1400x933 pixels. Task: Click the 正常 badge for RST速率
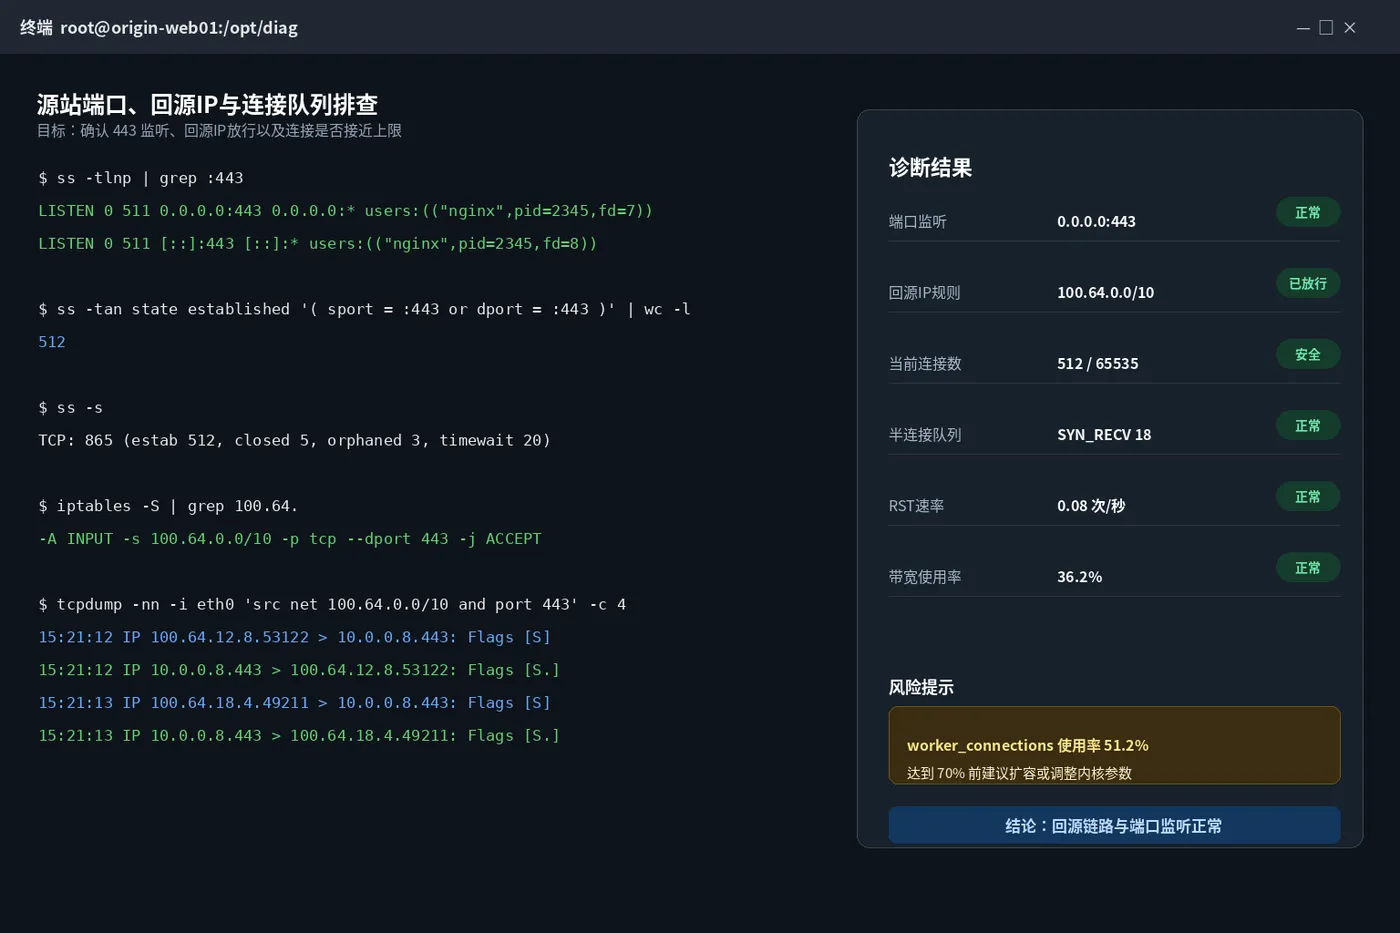coord(1308,496)
